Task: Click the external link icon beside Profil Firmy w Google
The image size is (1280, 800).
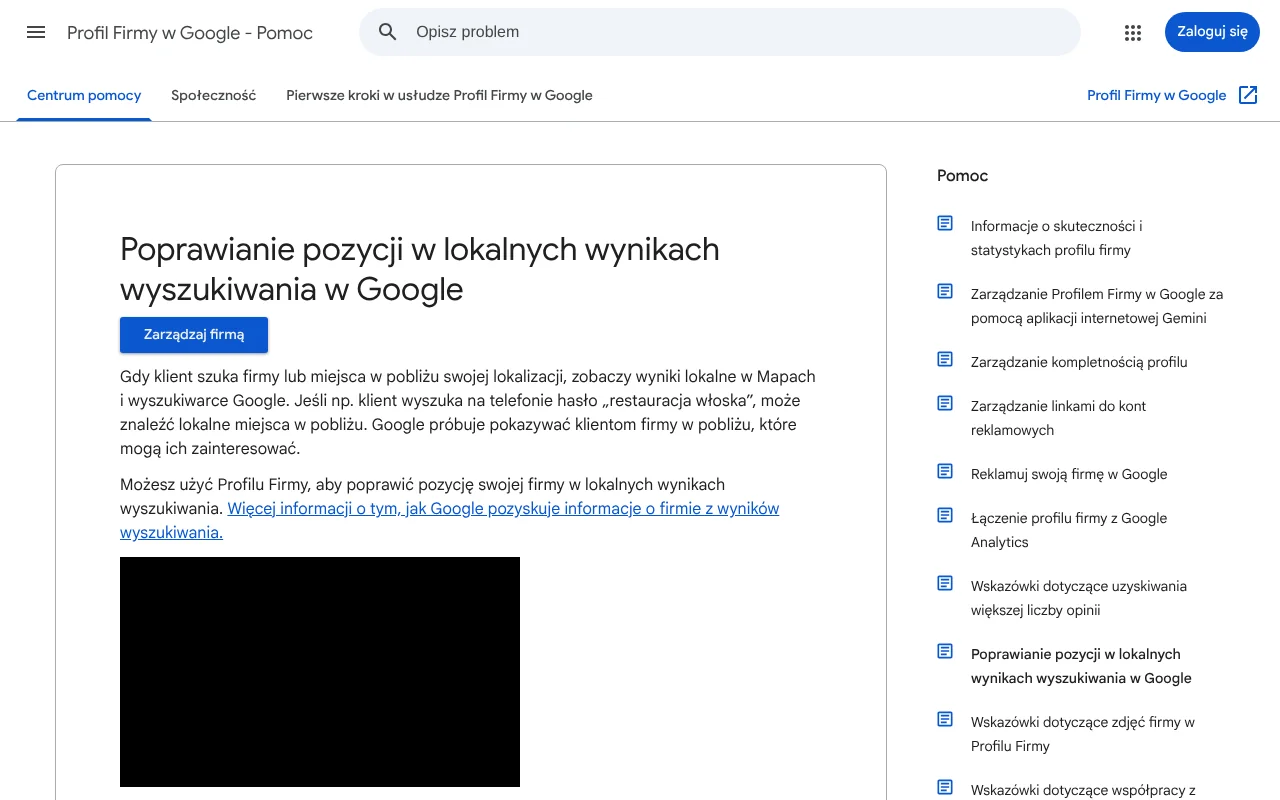Action: (1248, 95)
